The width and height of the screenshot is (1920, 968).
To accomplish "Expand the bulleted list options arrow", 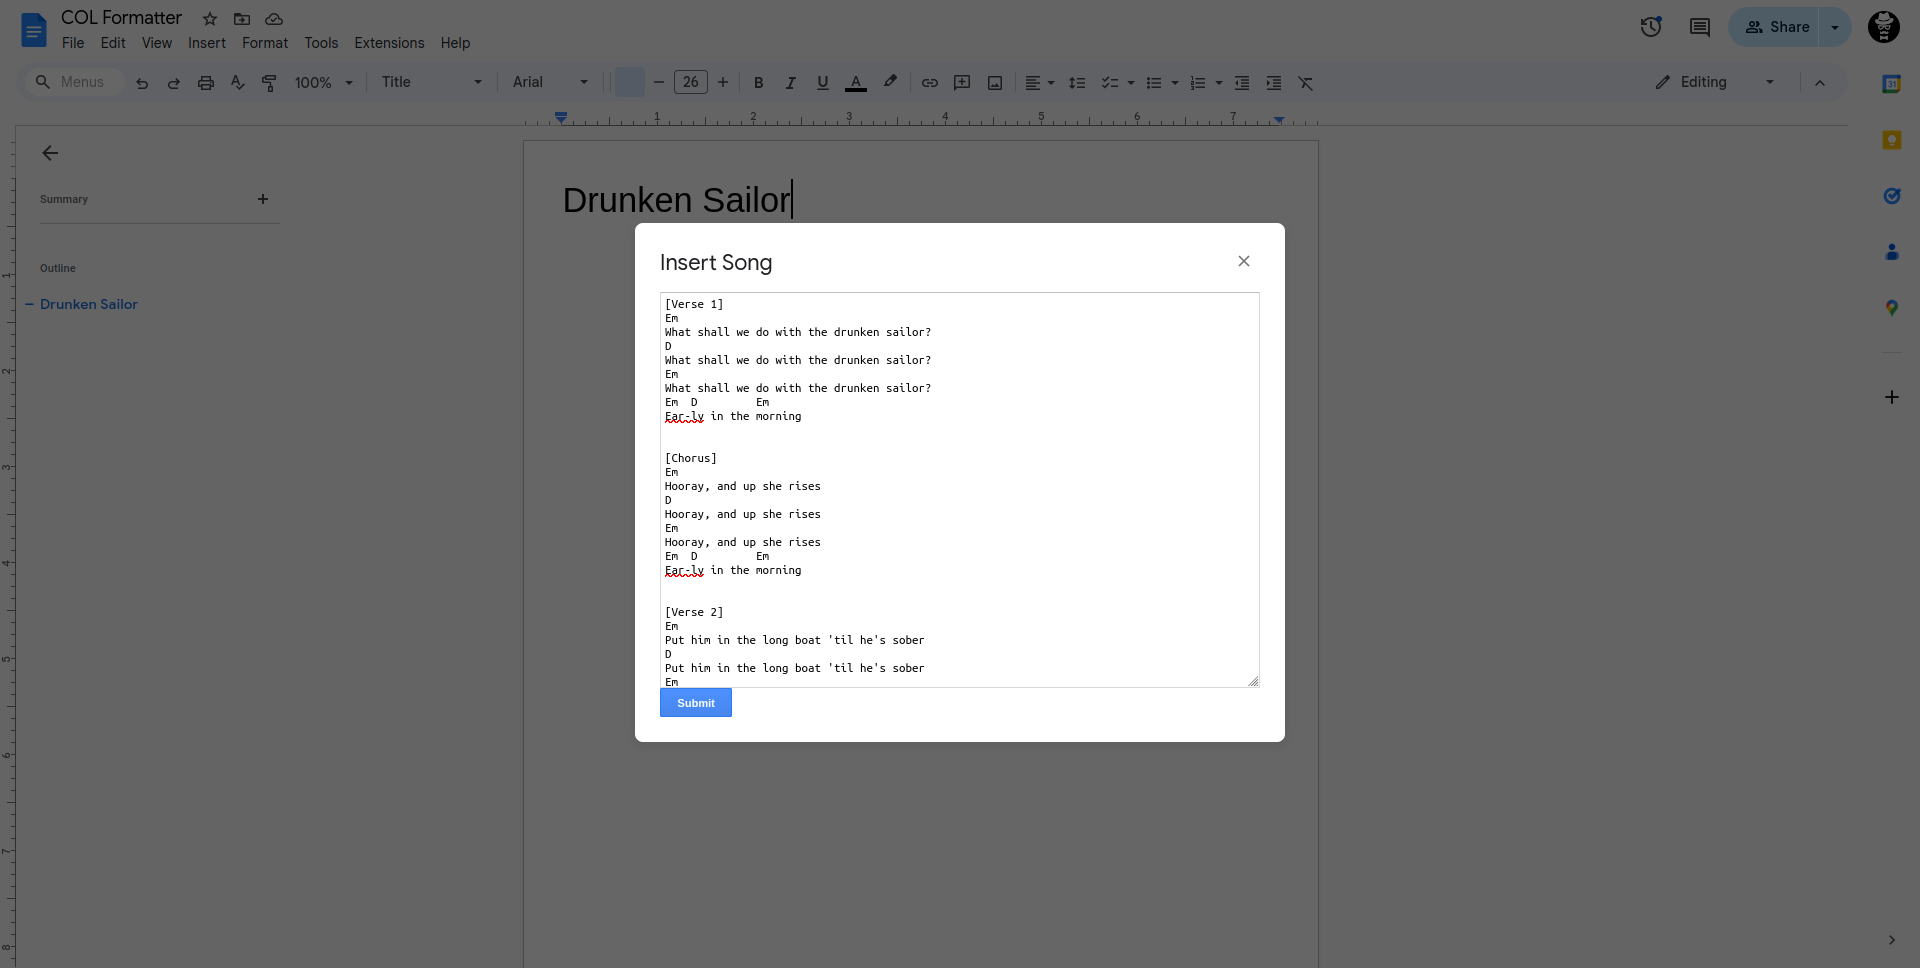I will [x=1175, y=83].
